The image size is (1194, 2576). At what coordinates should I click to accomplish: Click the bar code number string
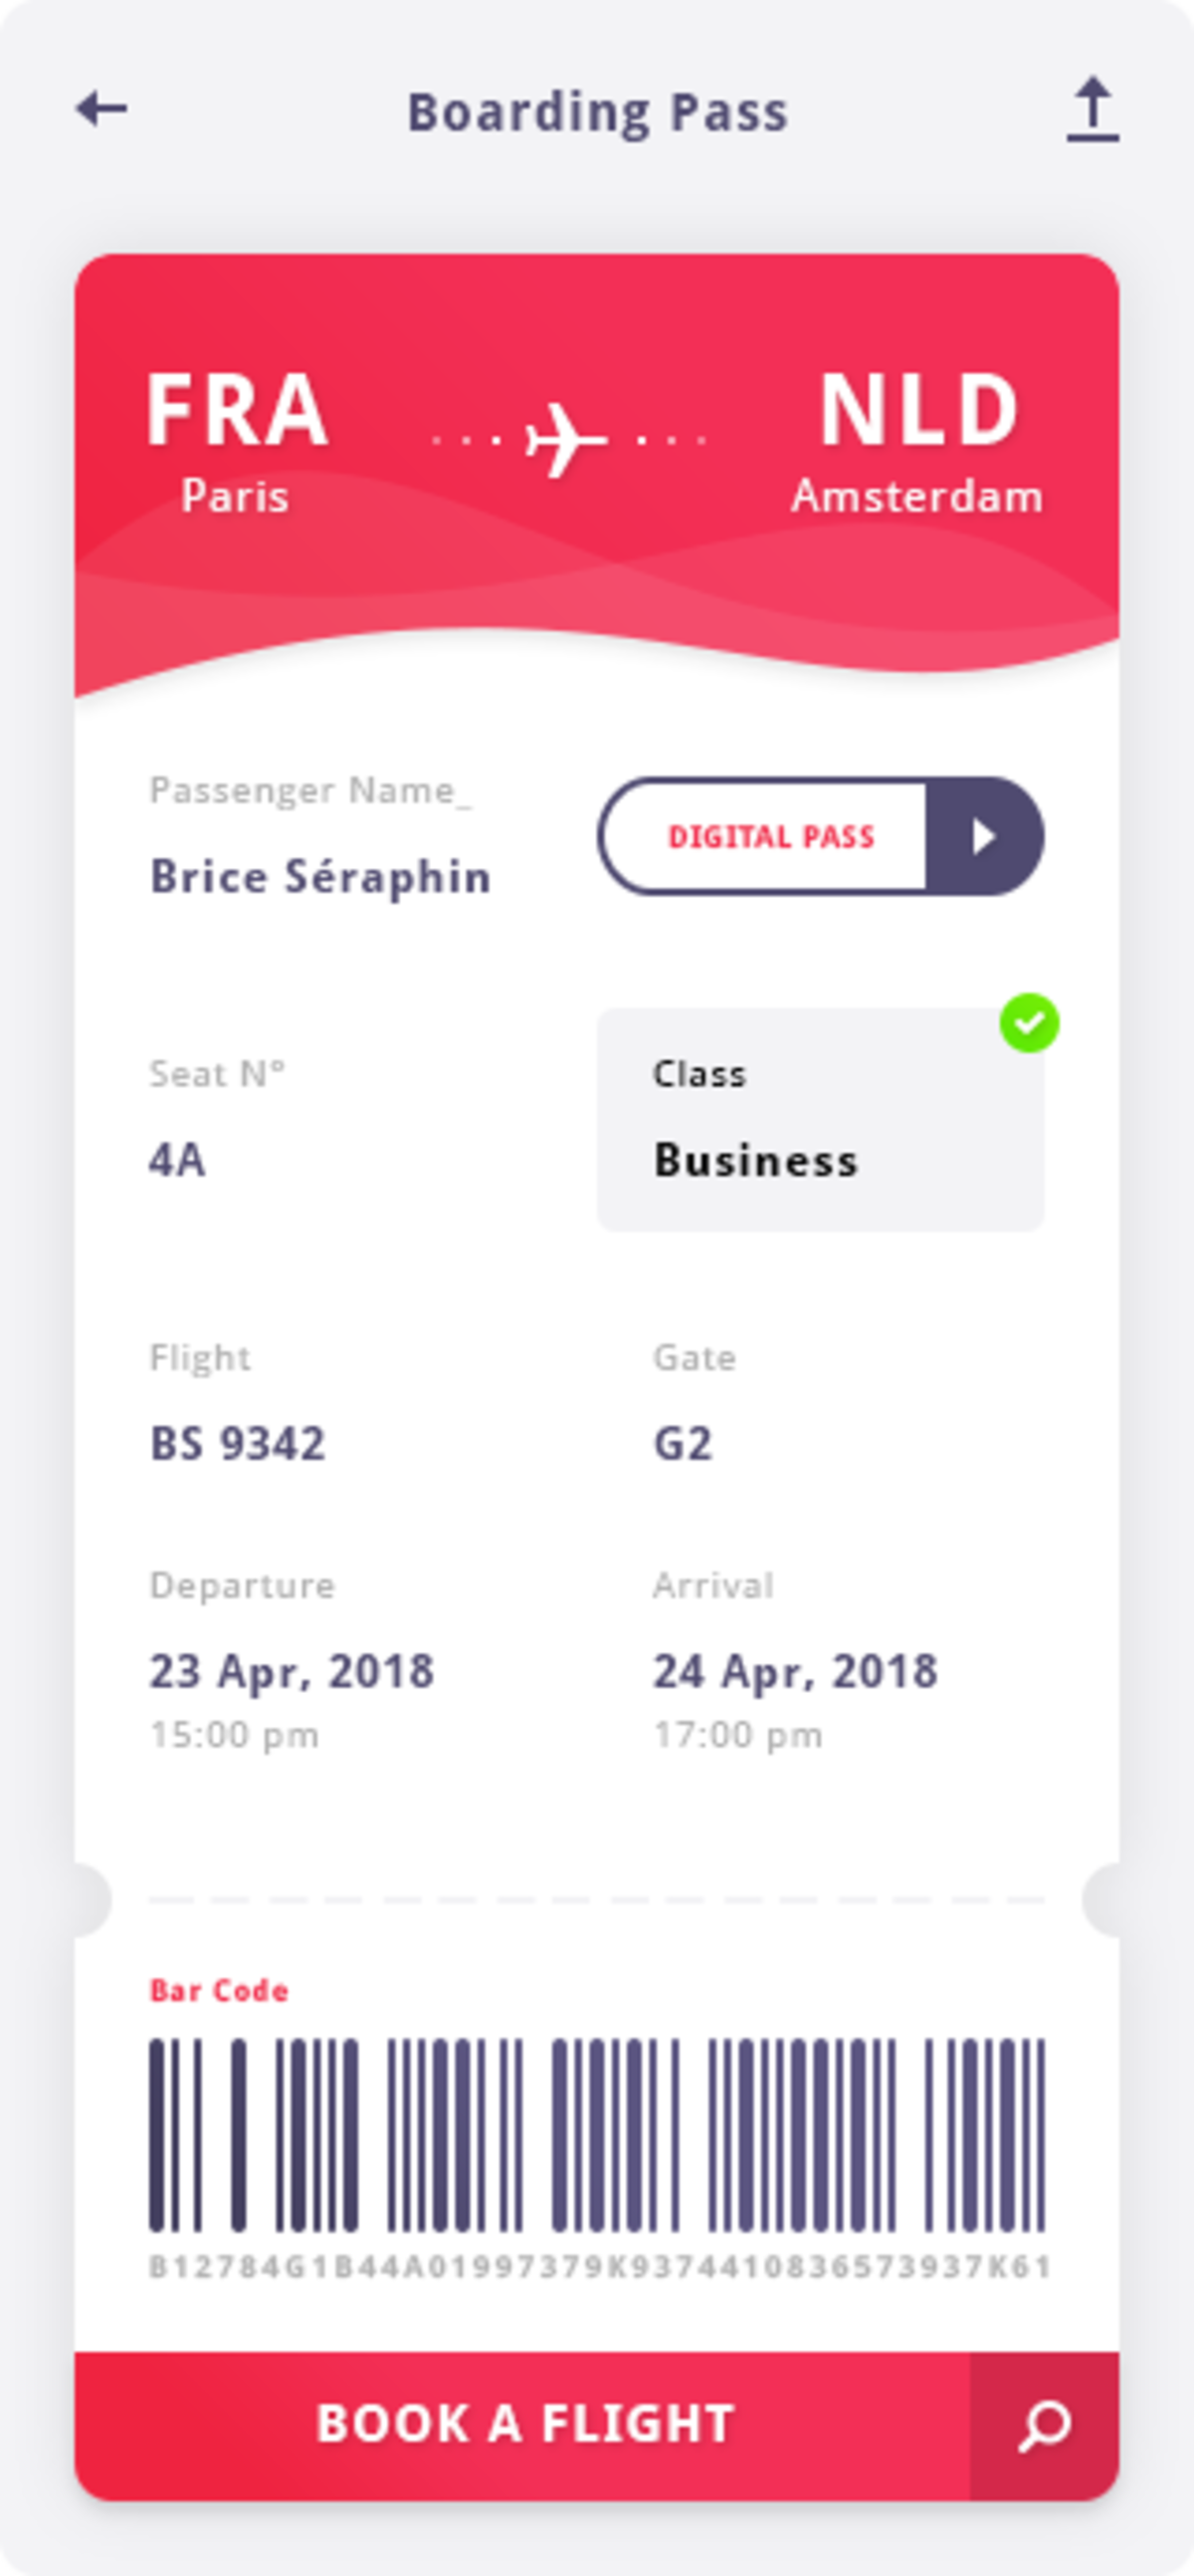[599, 2267]
